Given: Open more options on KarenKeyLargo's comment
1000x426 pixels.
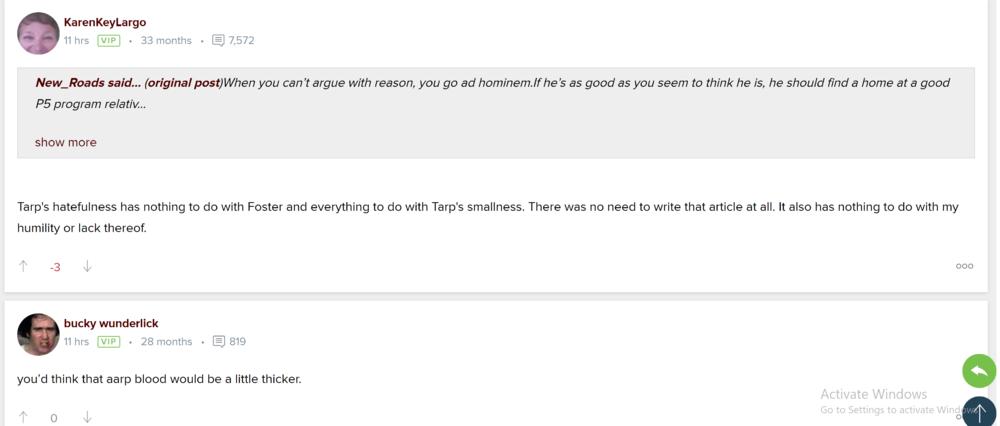Looking at the screenshot, I should point(964,266).
